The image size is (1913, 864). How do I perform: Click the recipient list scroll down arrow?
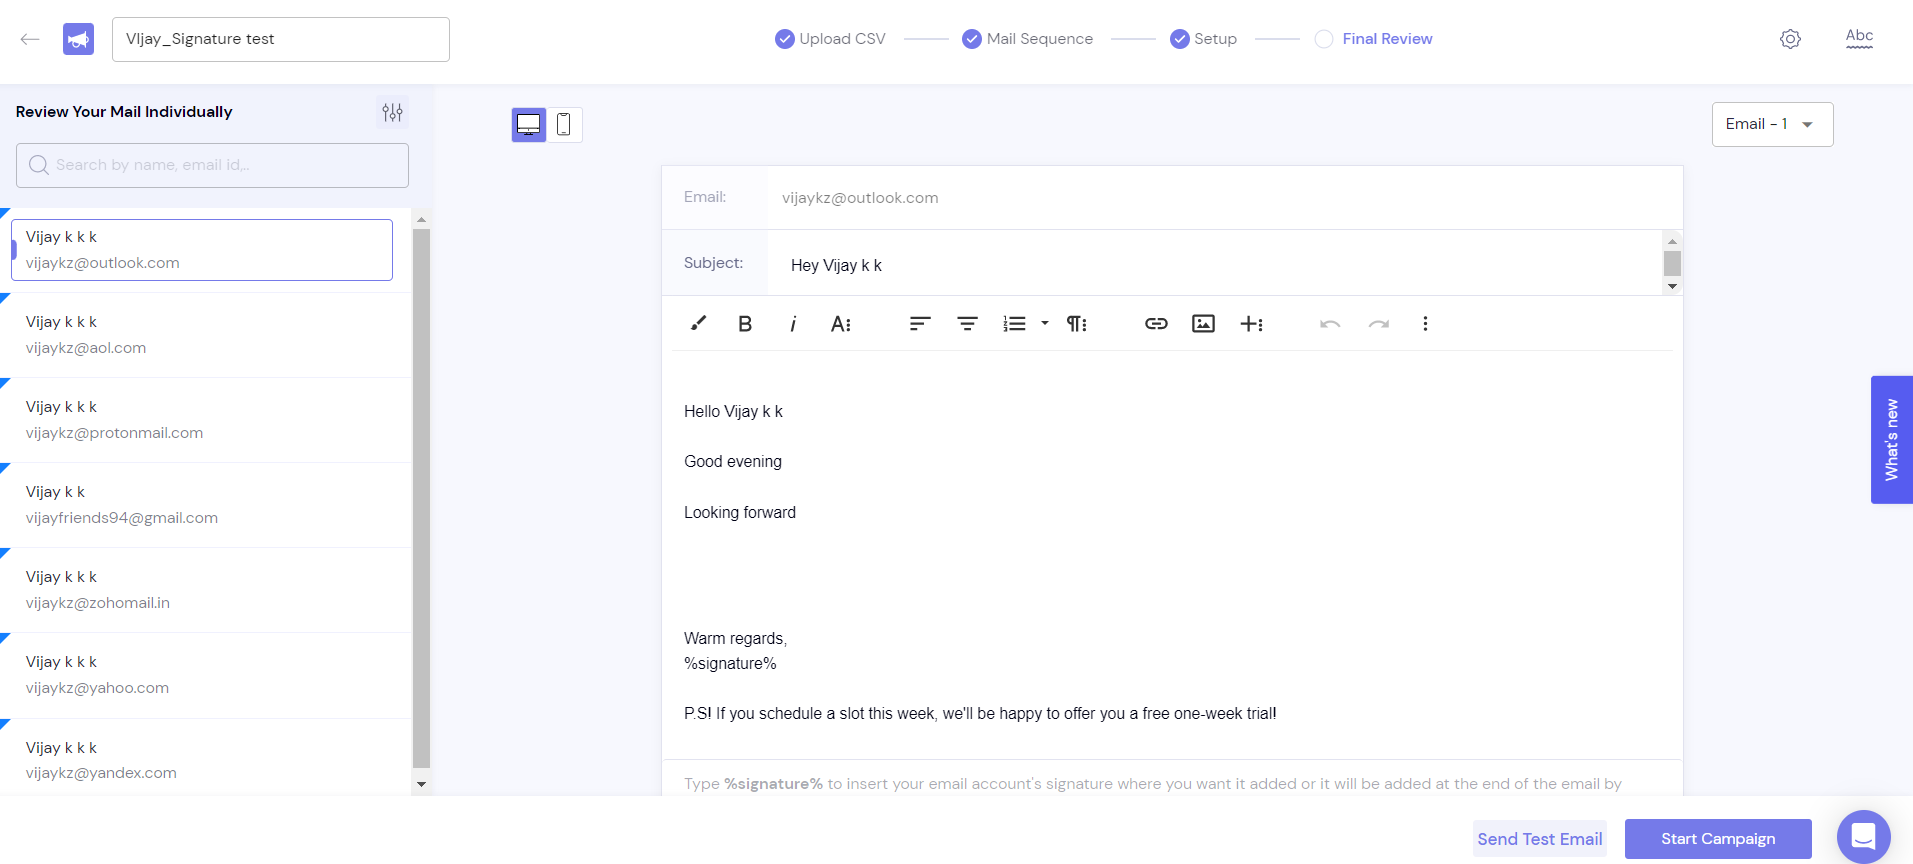421,785
